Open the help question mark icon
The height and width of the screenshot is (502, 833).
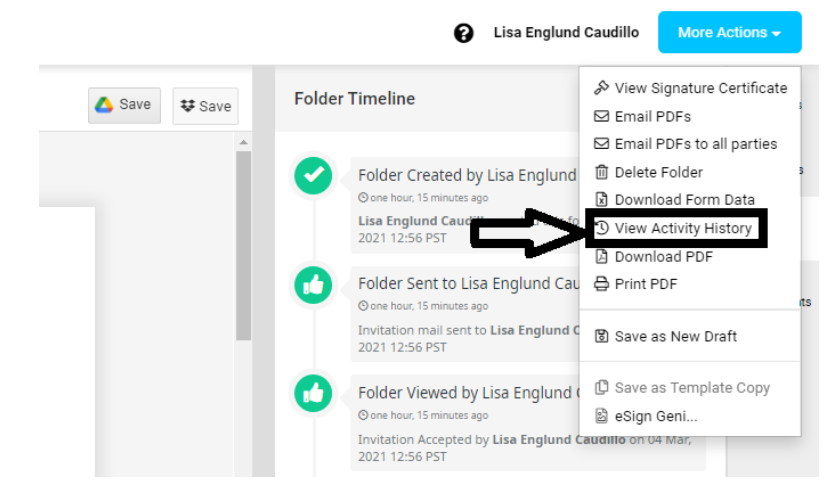[463, 33]
